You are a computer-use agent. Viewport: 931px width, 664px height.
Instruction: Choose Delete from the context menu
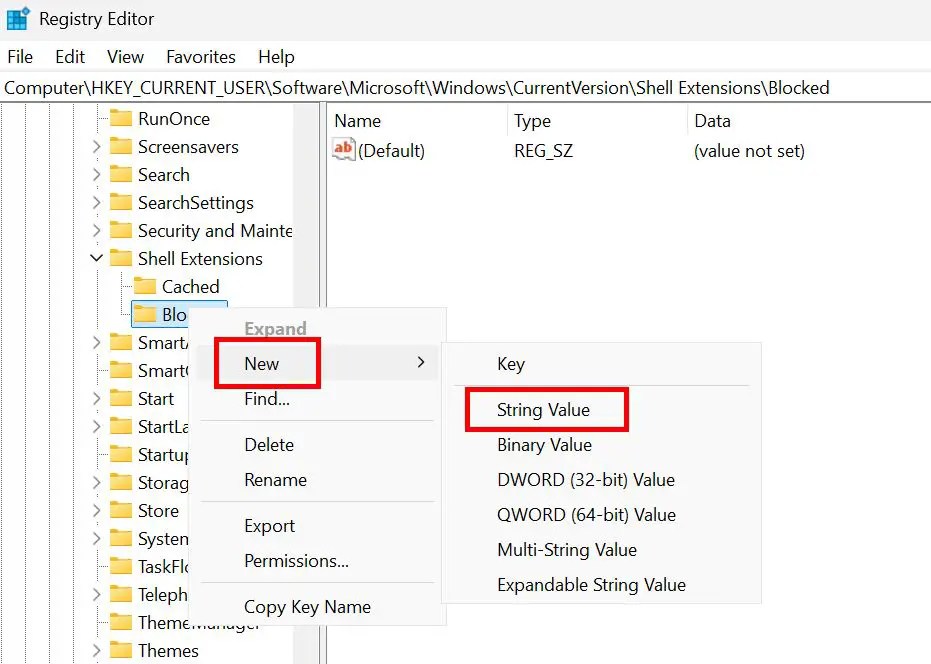[x=317, y=445]
